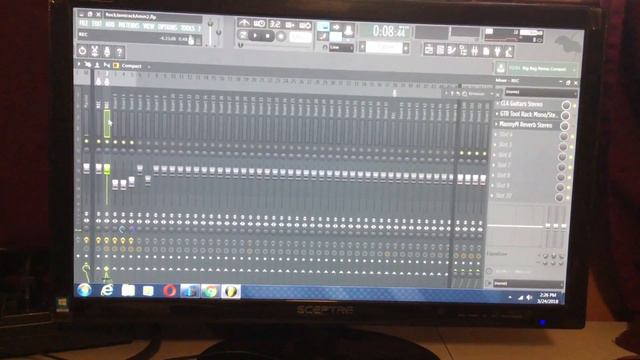The width and height of the screenshot is (640, 360).
Task: Click the second icon in the window shortcut row
Action: (440, 50)
